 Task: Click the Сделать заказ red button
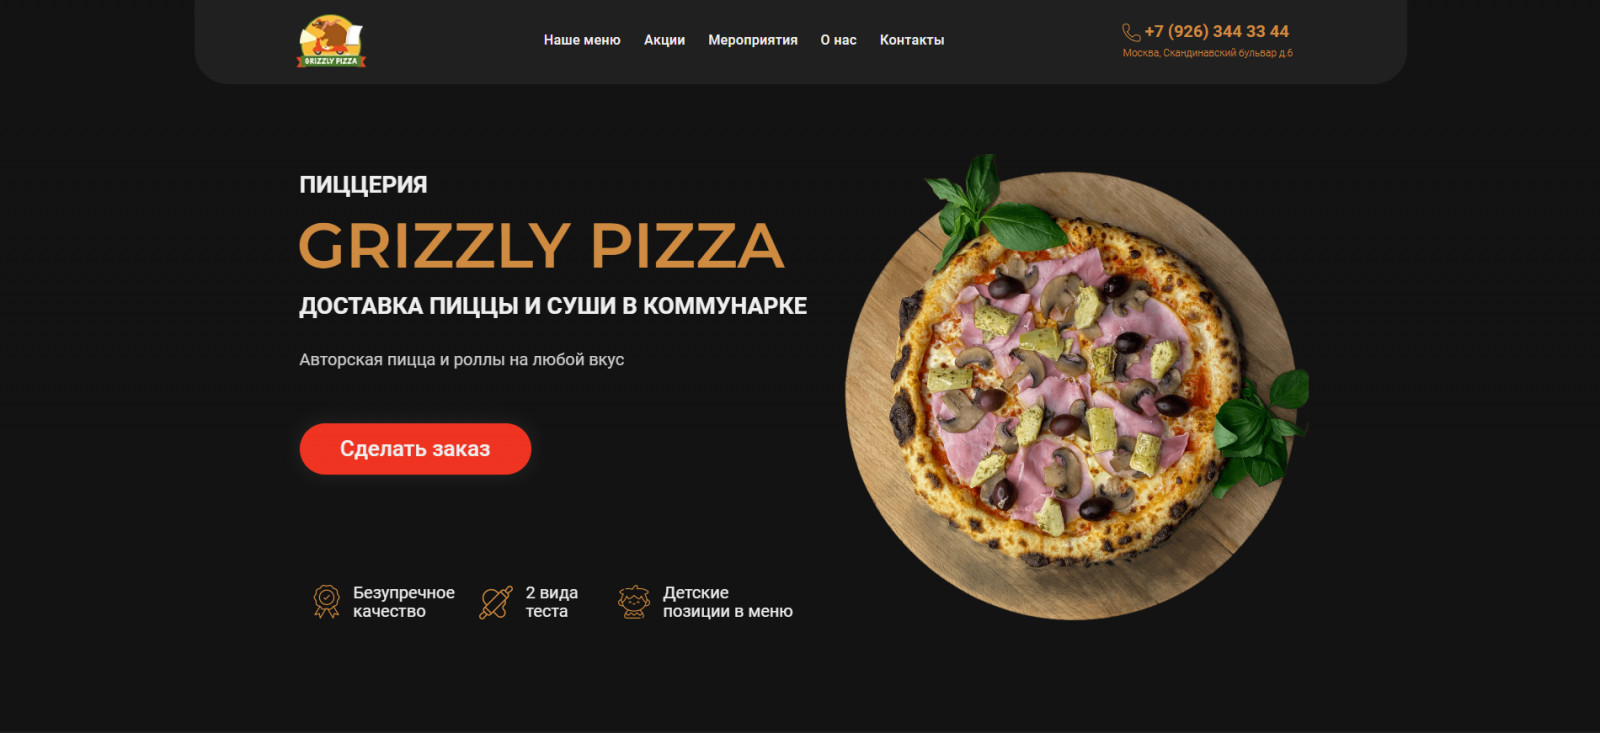coord(415,449)
